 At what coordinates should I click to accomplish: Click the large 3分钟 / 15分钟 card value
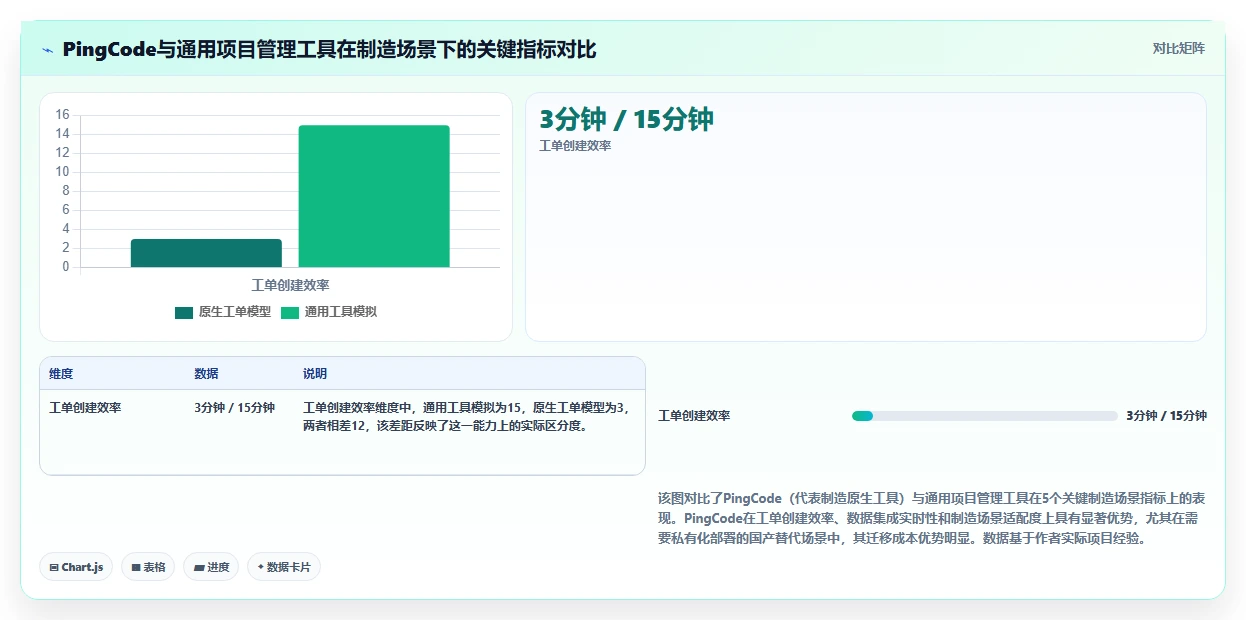coord(626,119)
